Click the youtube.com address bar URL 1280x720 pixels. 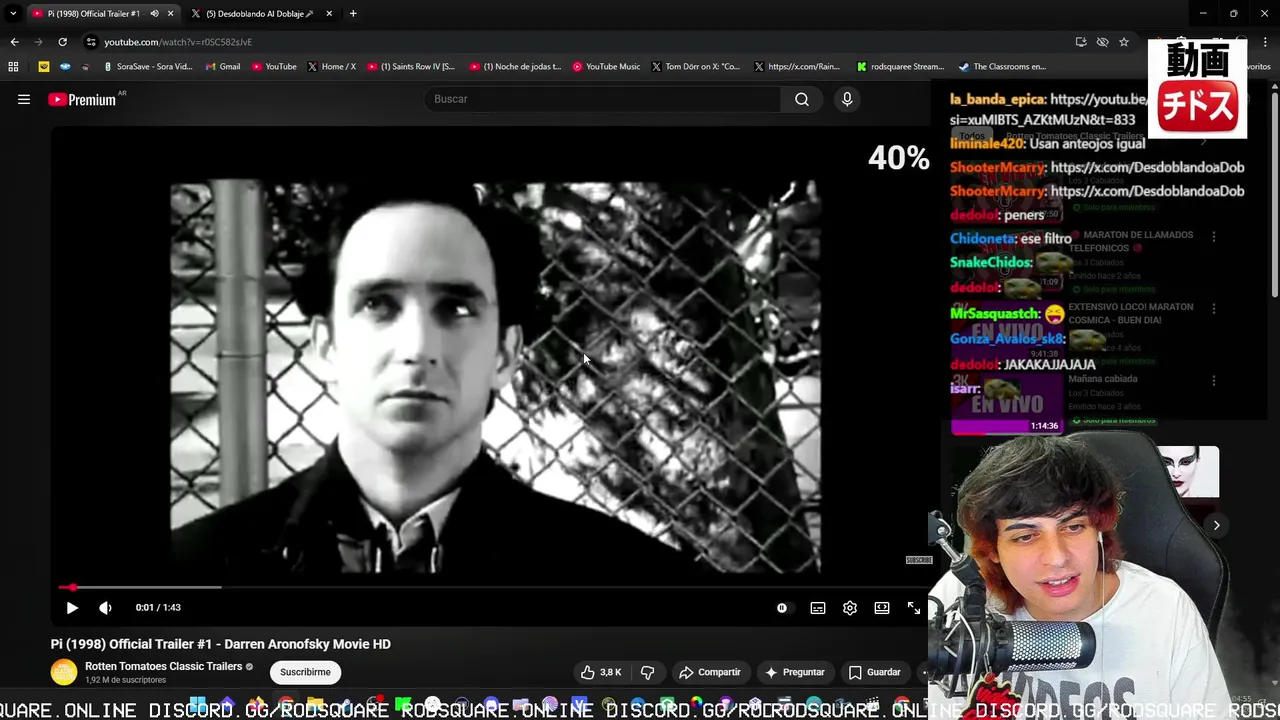coord(178,42)
